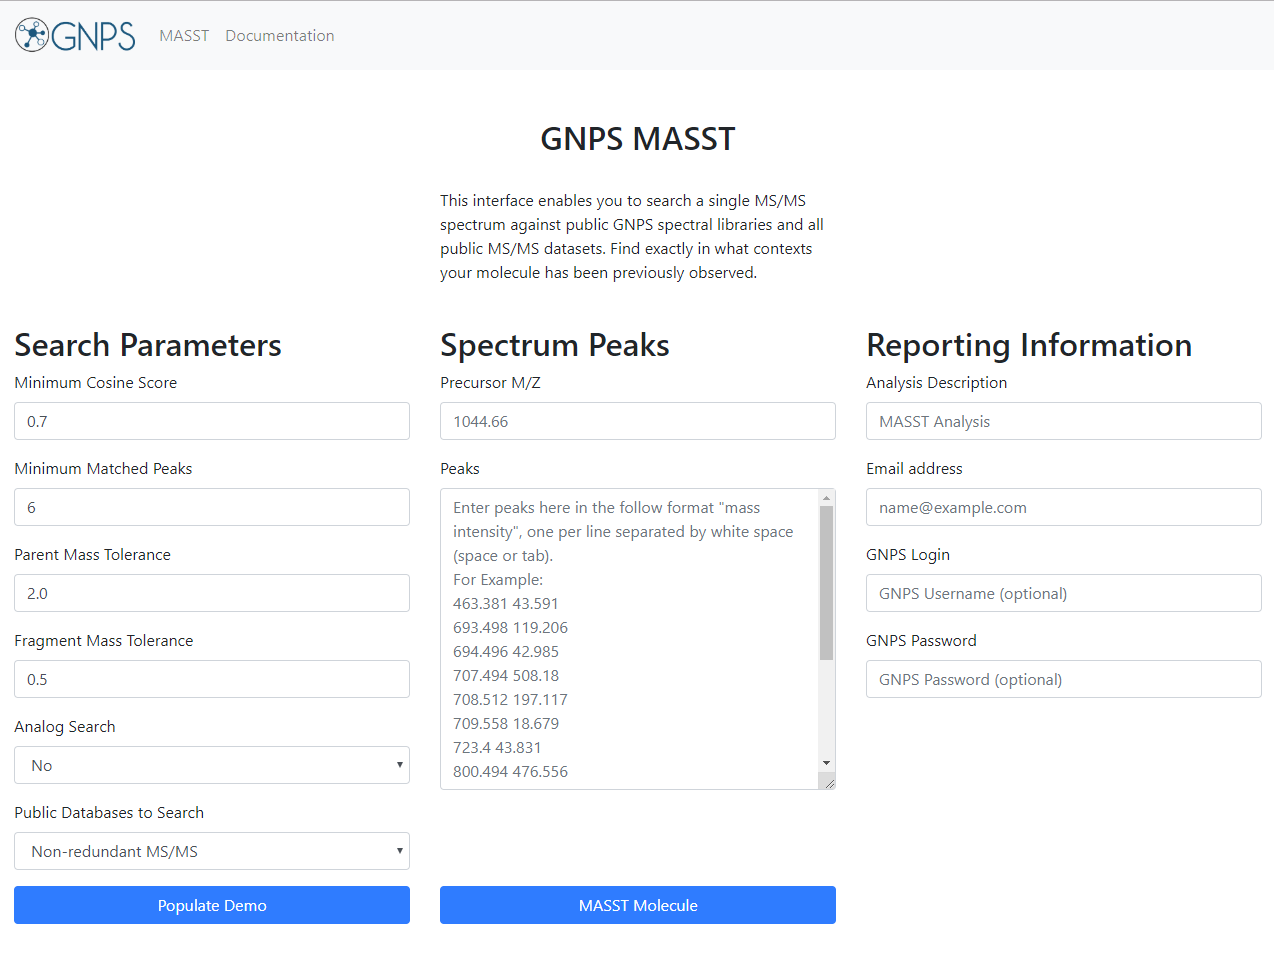
Task: Expand the Analog Search dropdown
Action: point(212,765)
